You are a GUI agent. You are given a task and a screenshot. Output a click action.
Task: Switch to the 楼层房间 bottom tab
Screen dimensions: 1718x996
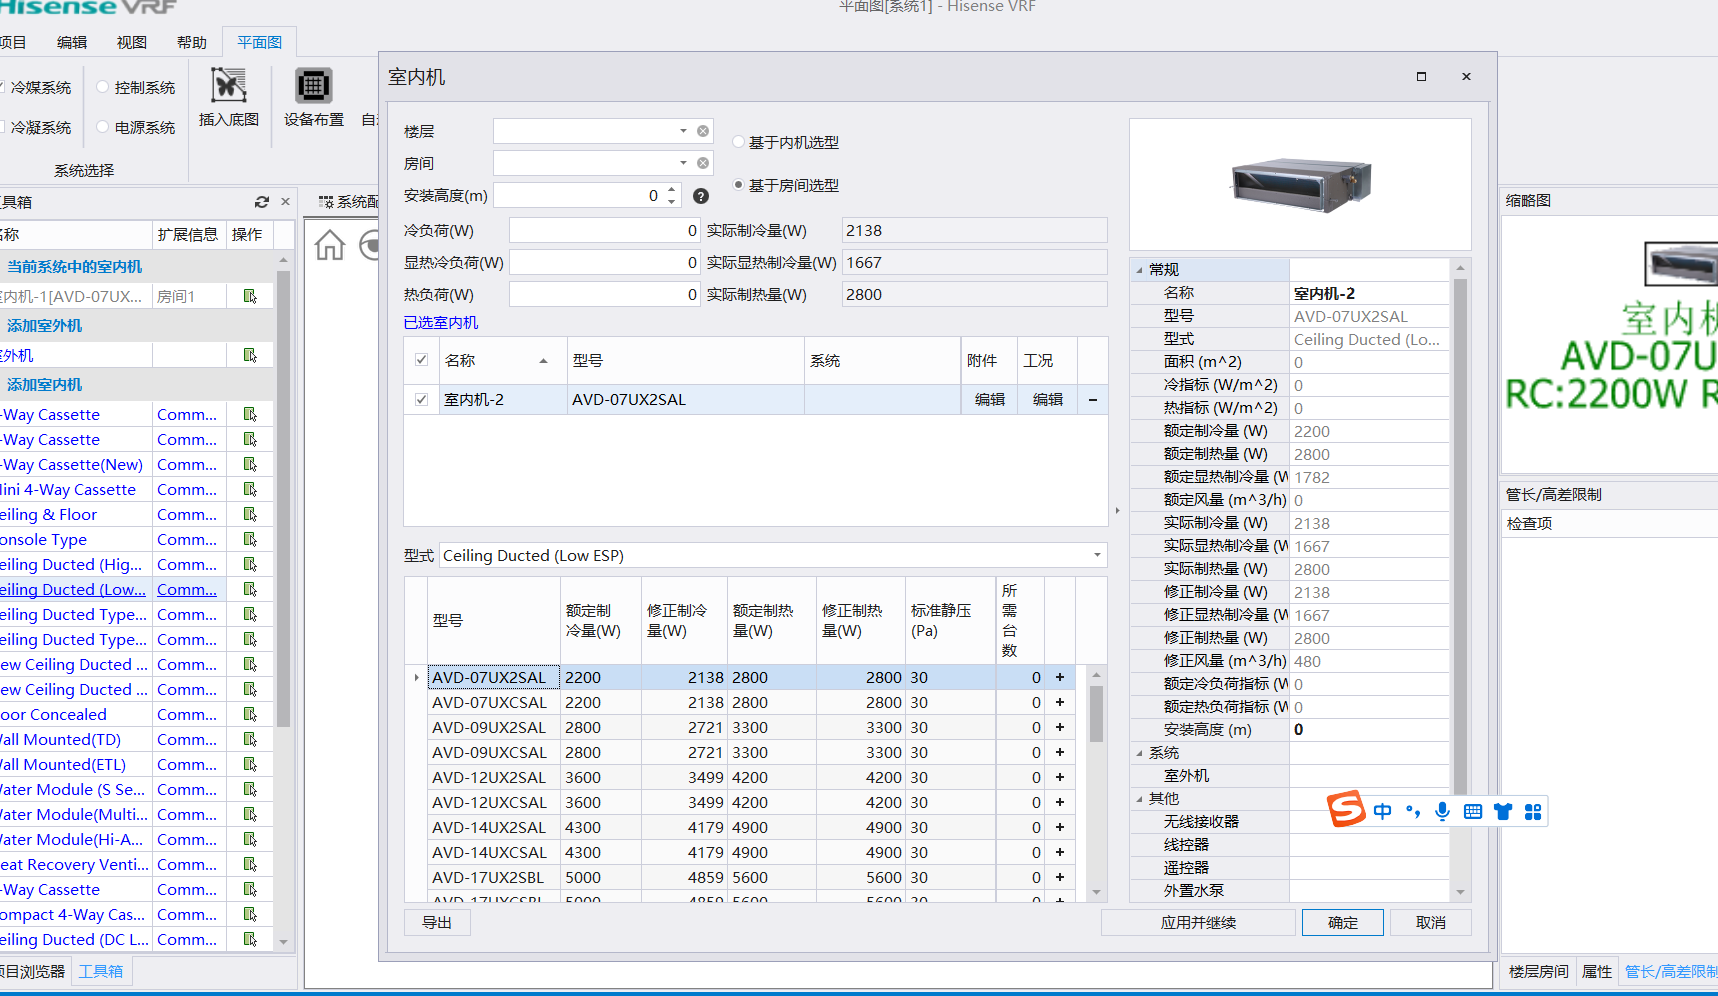tap(1538, 971)
